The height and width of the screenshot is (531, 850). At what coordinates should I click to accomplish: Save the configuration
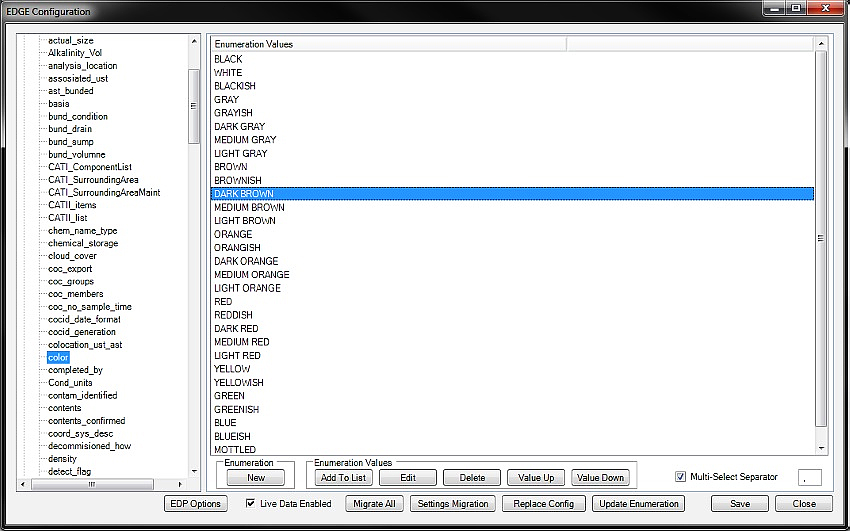click(x=740, y=504)
